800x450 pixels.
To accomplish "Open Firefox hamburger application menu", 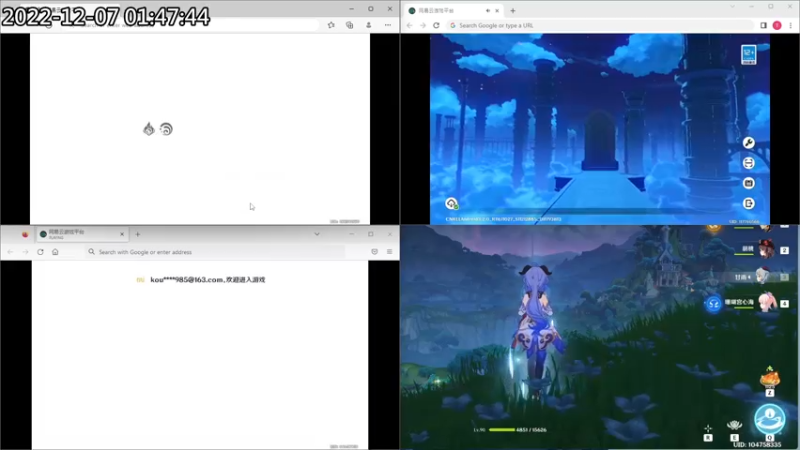I will tap(389, 252).
